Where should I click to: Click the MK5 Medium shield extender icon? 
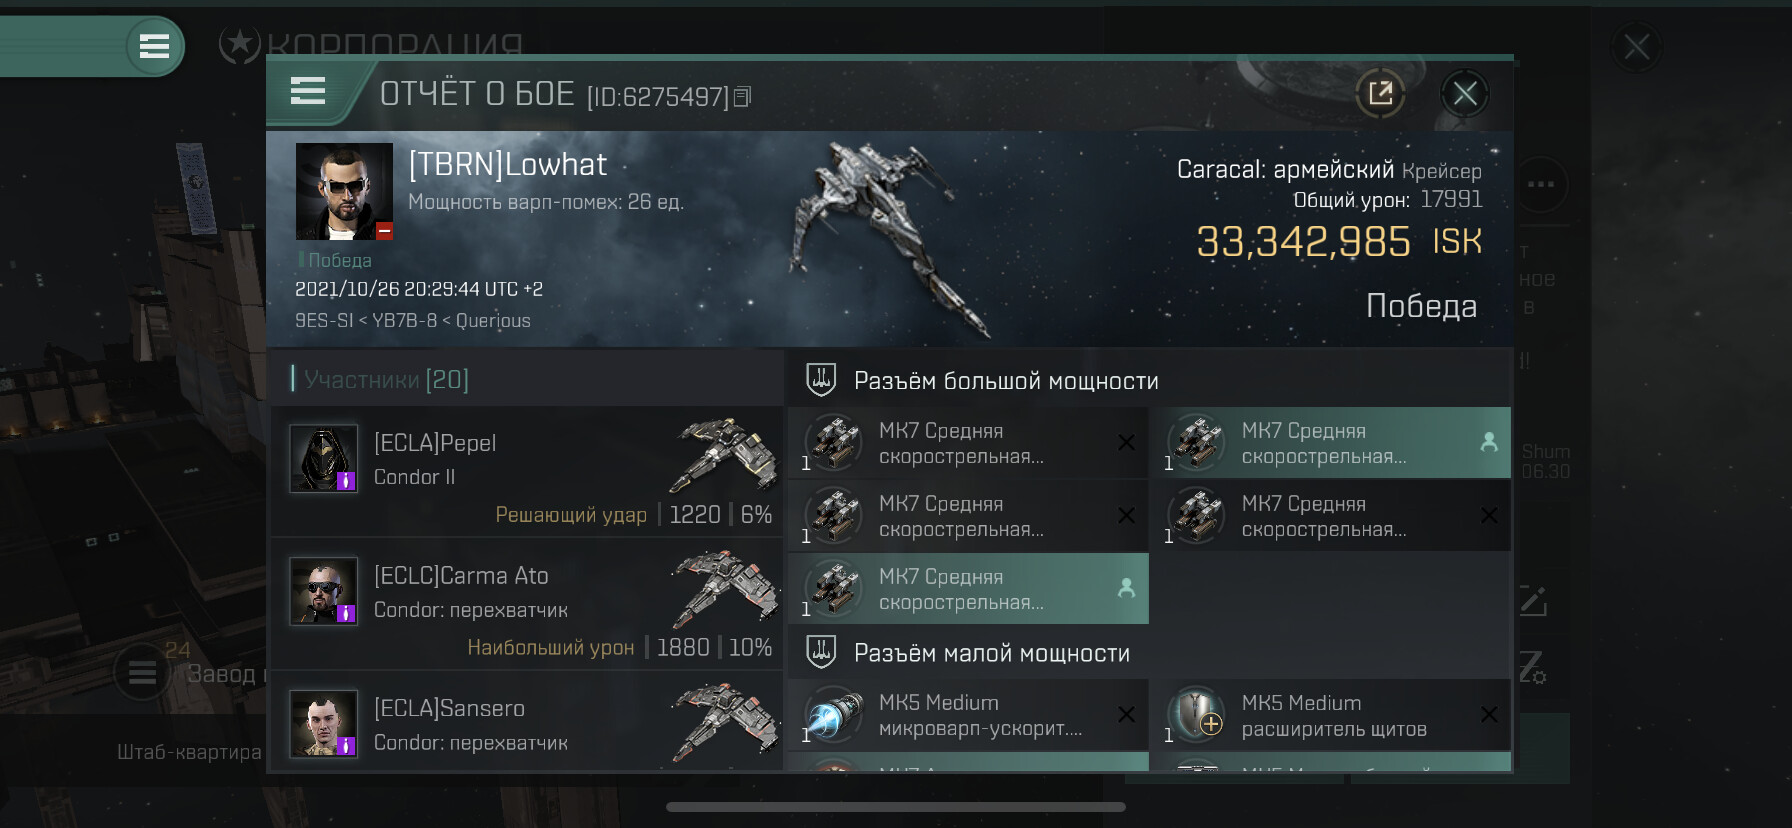[x=1197, y=715]
